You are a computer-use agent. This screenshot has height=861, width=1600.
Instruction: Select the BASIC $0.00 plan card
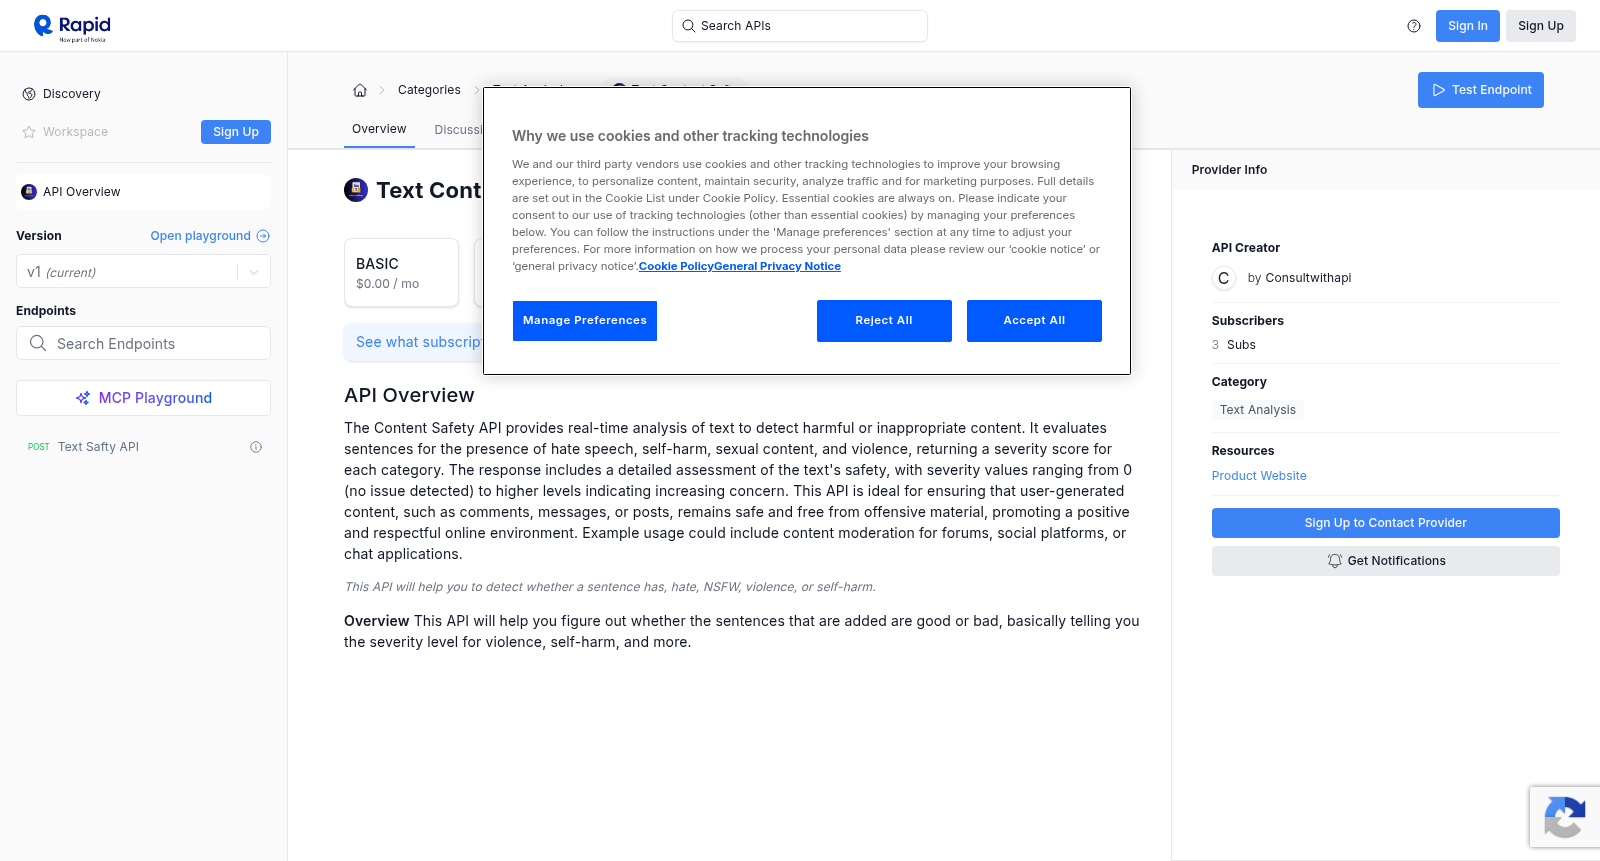click(x=401, y=272)
